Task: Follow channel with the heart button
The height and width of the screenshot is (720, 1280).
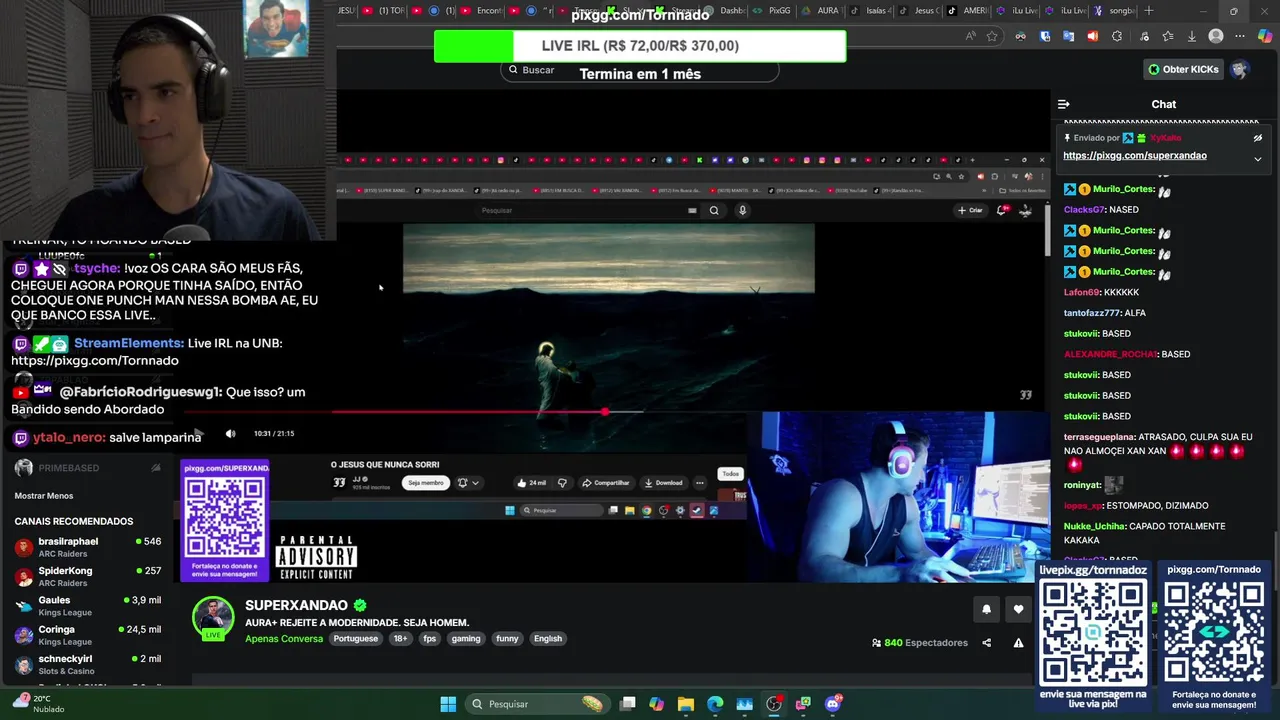Action: coord(1018,609)
